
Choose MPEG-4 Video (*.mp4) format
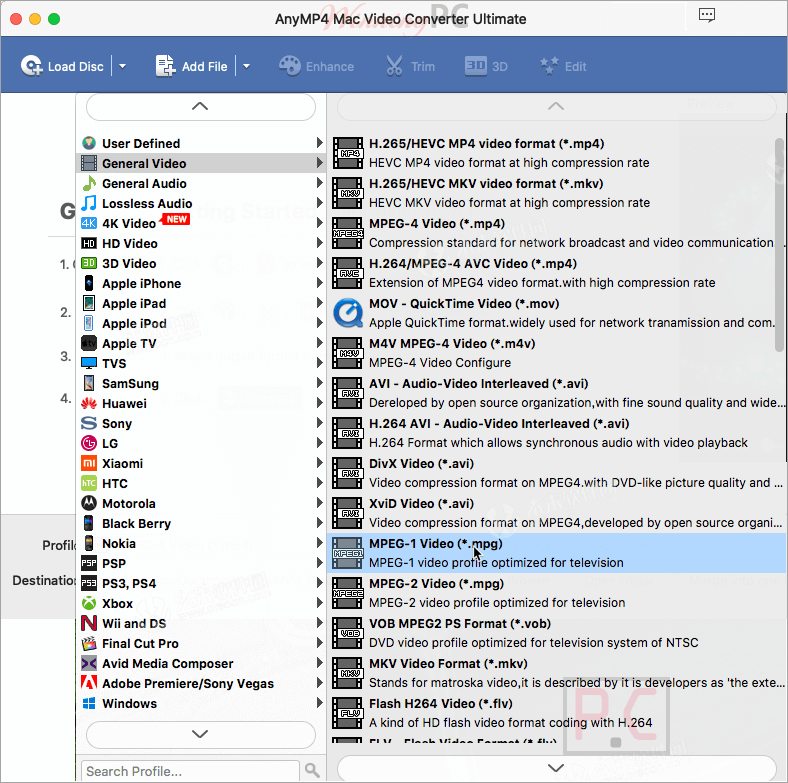click(x=555, y=233)
